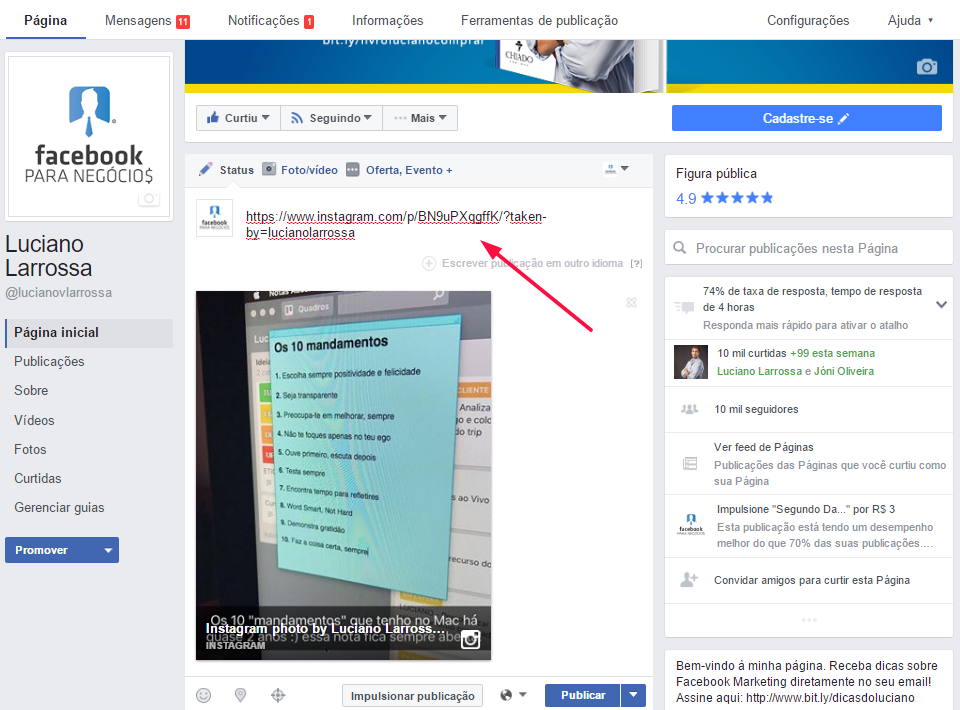Click the magnifier icon in page search
This screenshot has width=960, height=710.
pos(680,248)
